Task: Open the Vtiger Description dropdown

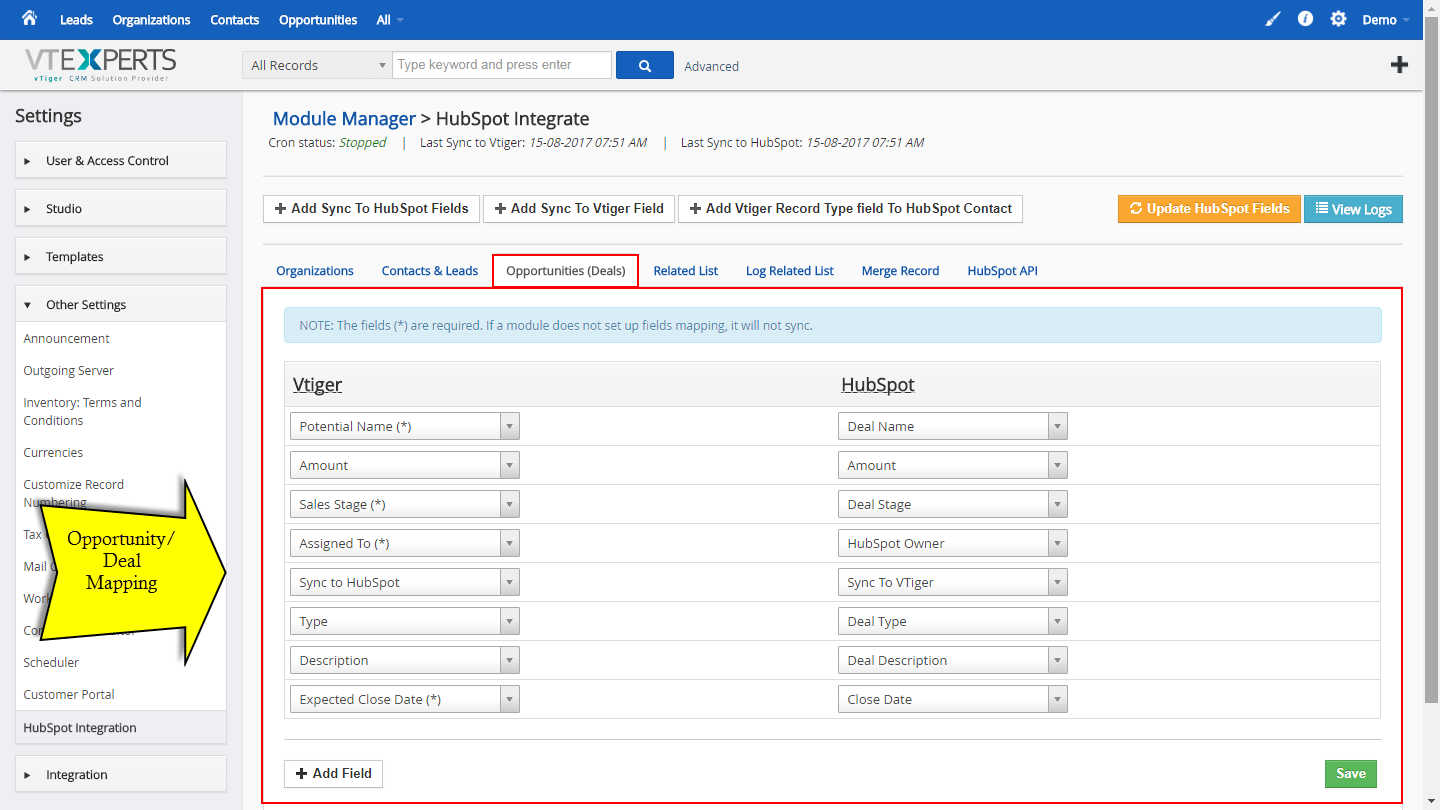Action: click(x=405, y=660)
